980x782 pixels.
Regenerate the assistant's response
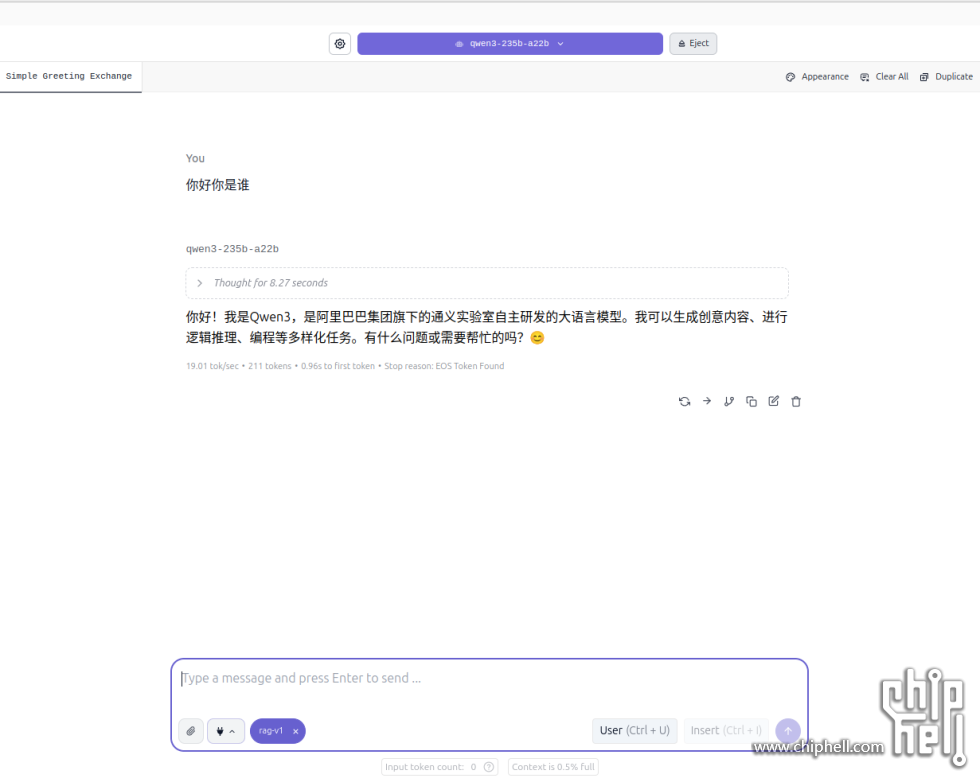684,401
